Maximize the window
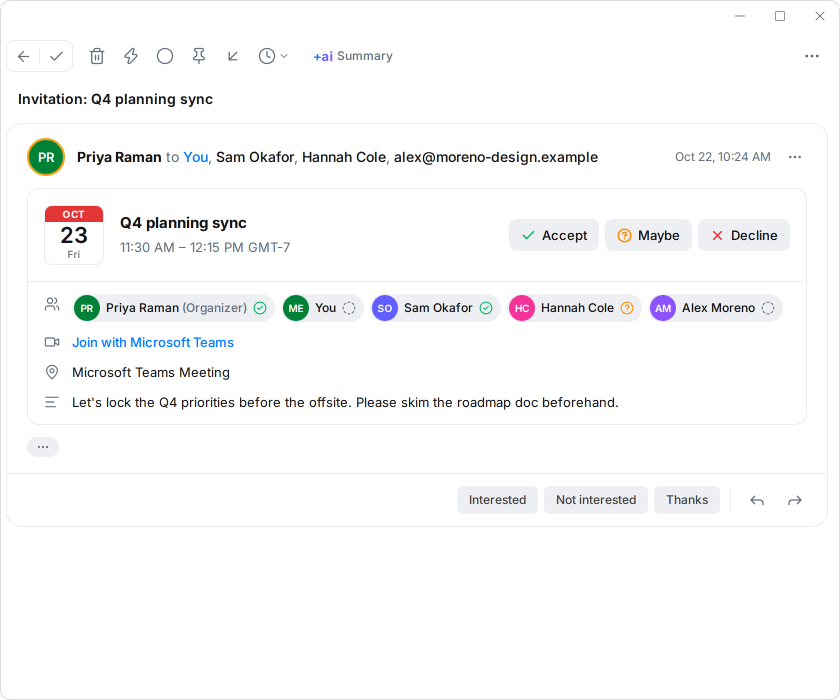The image size is (840, 700). coord(780,16)
